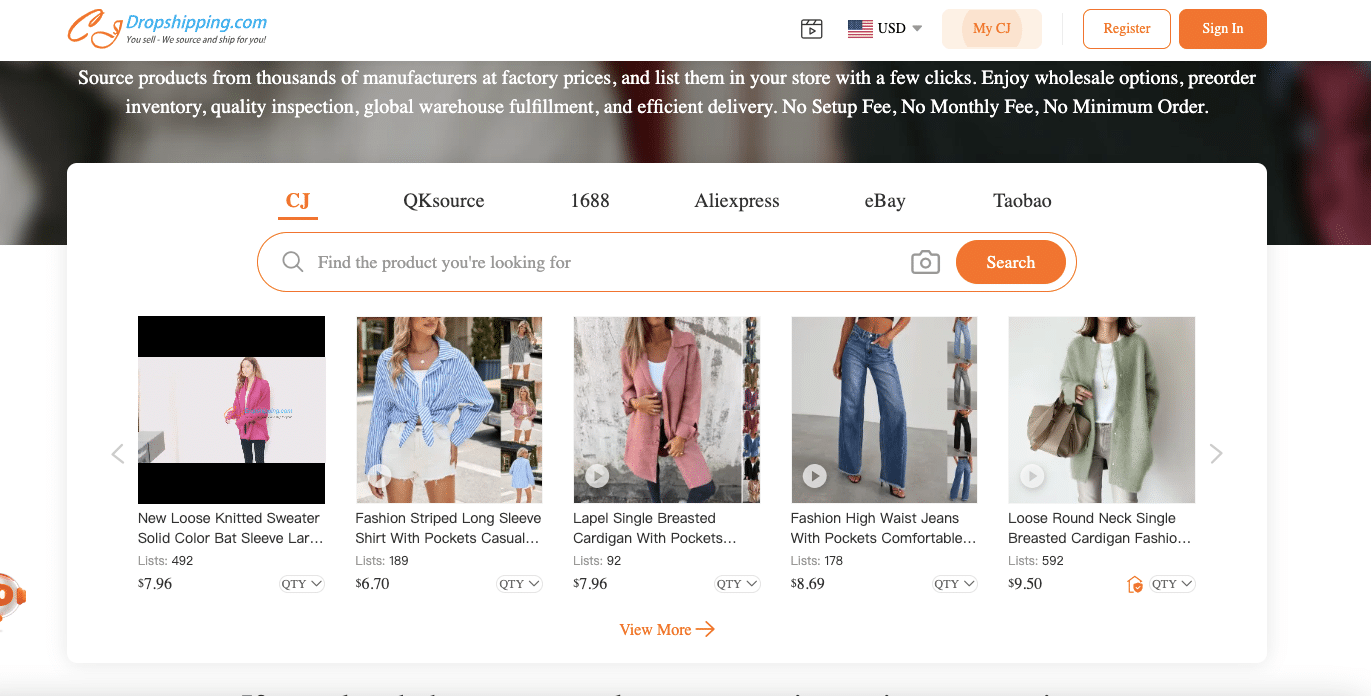Screen dimensions: 1371x696
Task: Open My CJ
Action: 991,28
